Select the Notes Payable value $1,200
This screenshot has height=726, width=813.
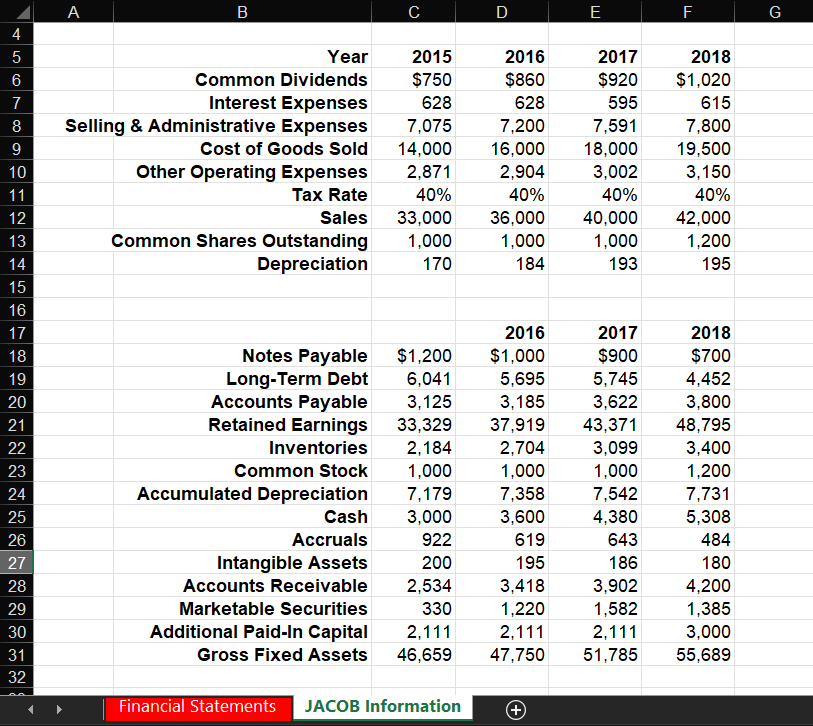(413, 356)
